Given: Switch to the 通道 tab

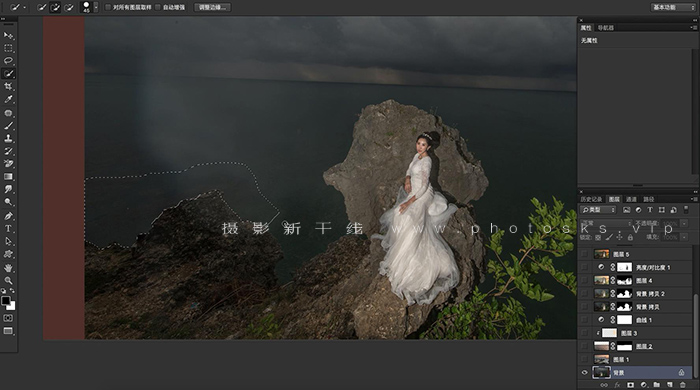Looking at the screenshot, I should click(631, 199).
